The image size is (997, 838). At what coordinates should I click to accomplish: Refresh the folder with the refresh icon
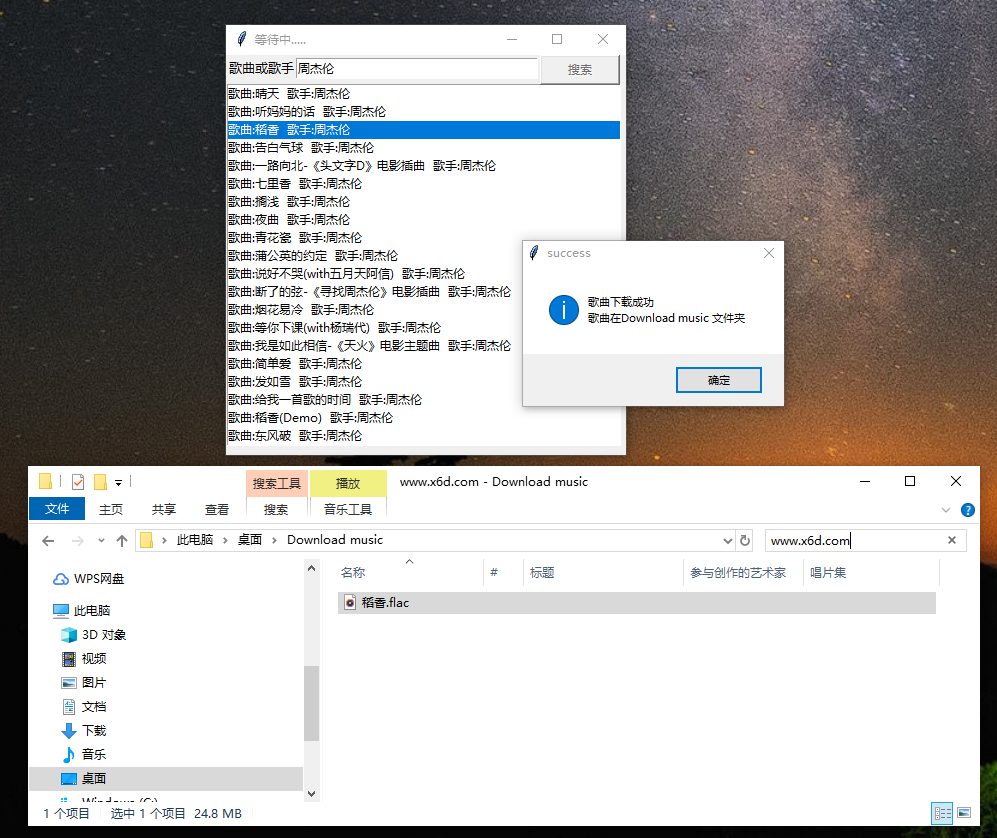[746, 539]
